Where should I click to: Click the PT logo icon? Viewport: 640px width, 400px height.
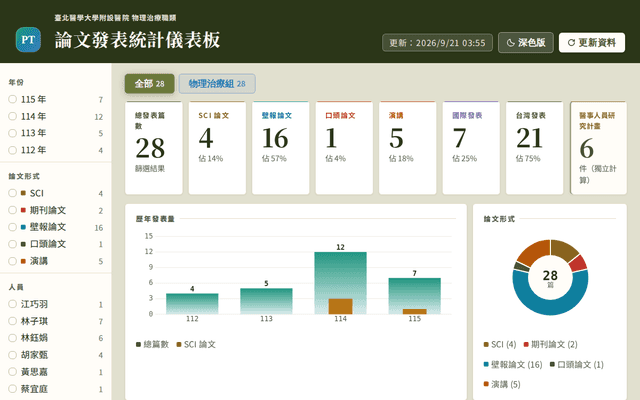point(28,40)
